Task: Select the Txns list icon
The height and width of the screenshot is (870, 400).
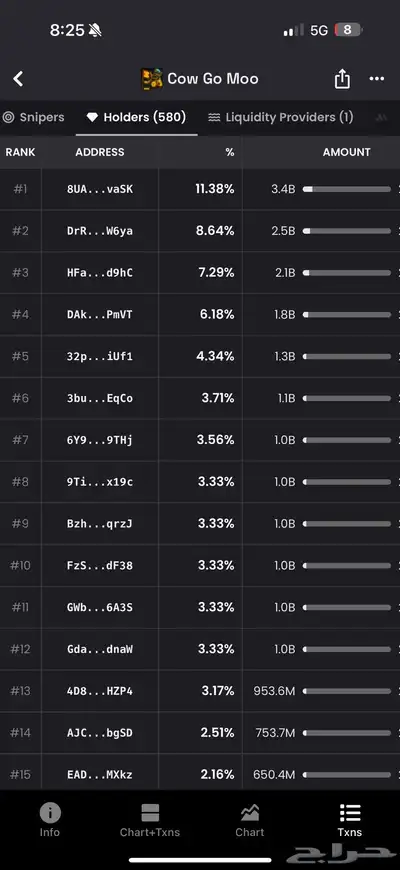Action: point(350,813)
